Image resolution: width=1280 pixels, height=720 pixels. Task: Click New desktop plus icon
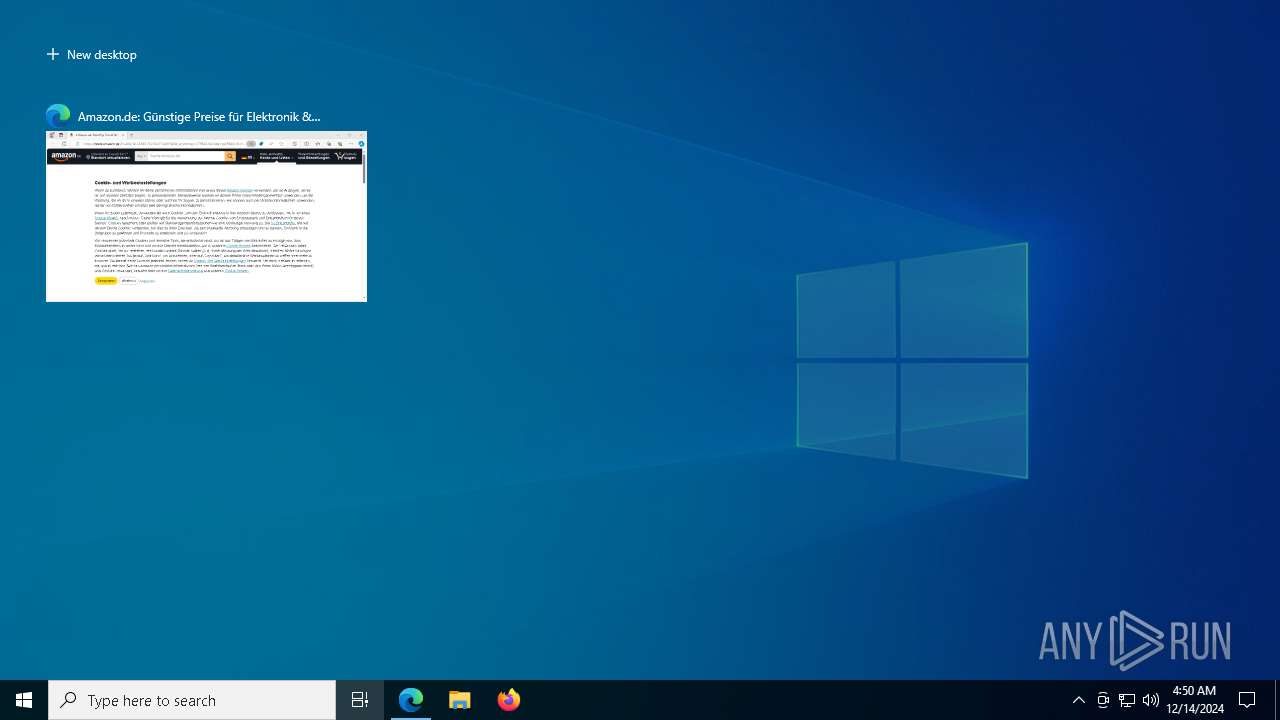coord(53,55)
